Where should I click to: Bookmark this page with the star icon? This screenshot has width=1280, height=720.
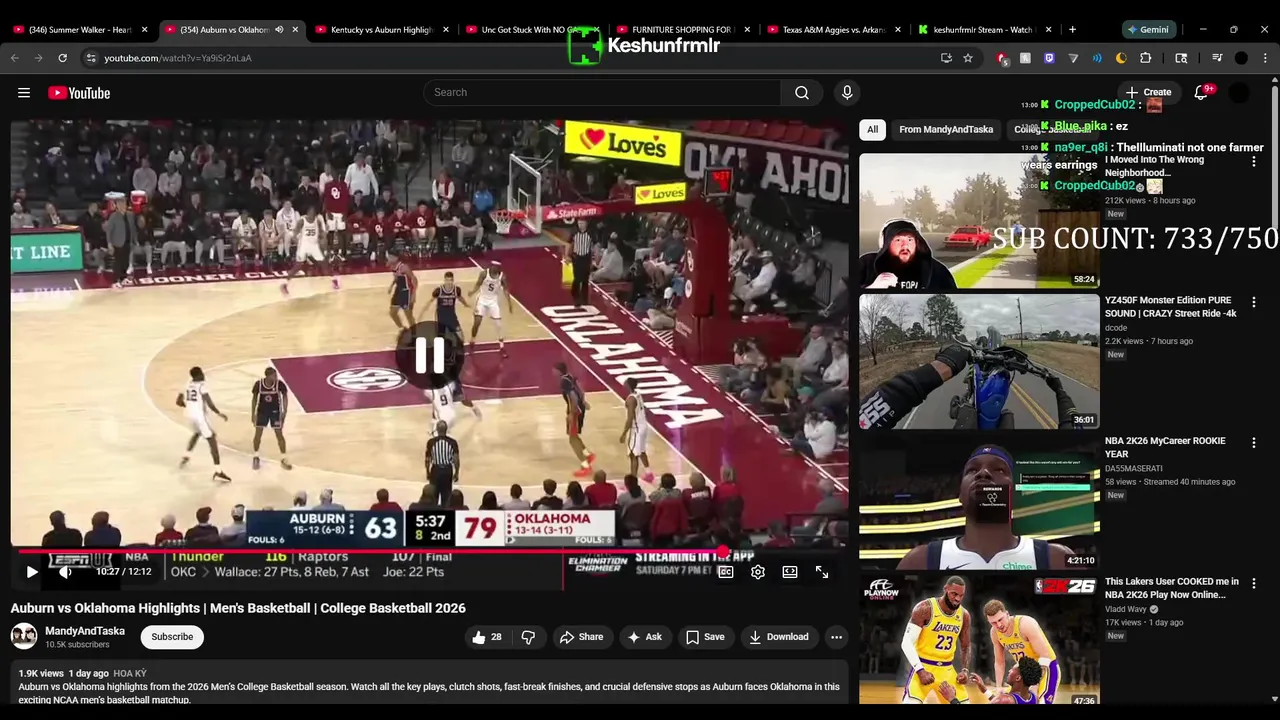point(968,58)
